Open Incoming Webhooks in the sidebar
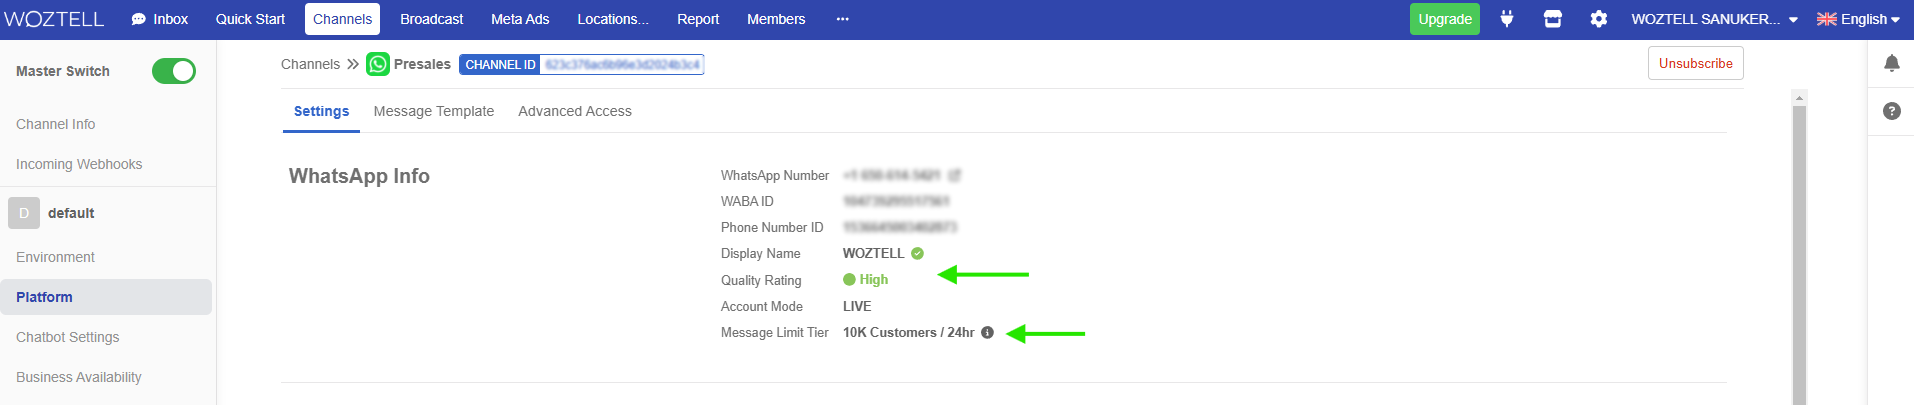Screen dimensions: 1914x405 tap(79, 164)
